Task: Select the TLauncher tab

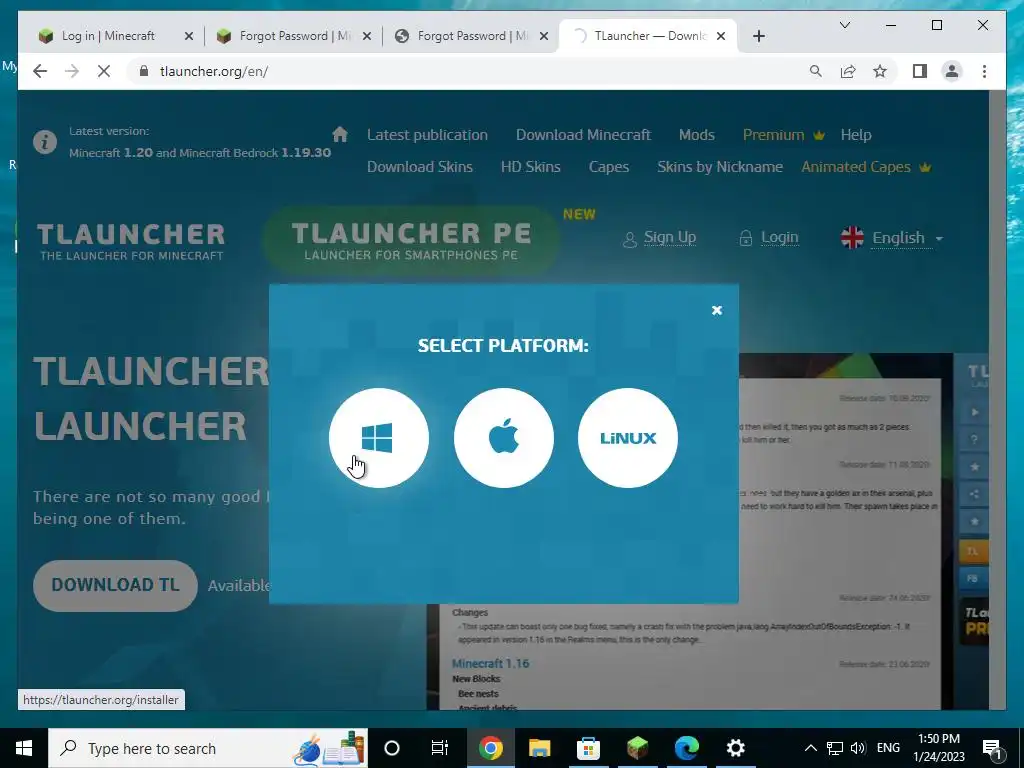Action: [x=648, y=36]
